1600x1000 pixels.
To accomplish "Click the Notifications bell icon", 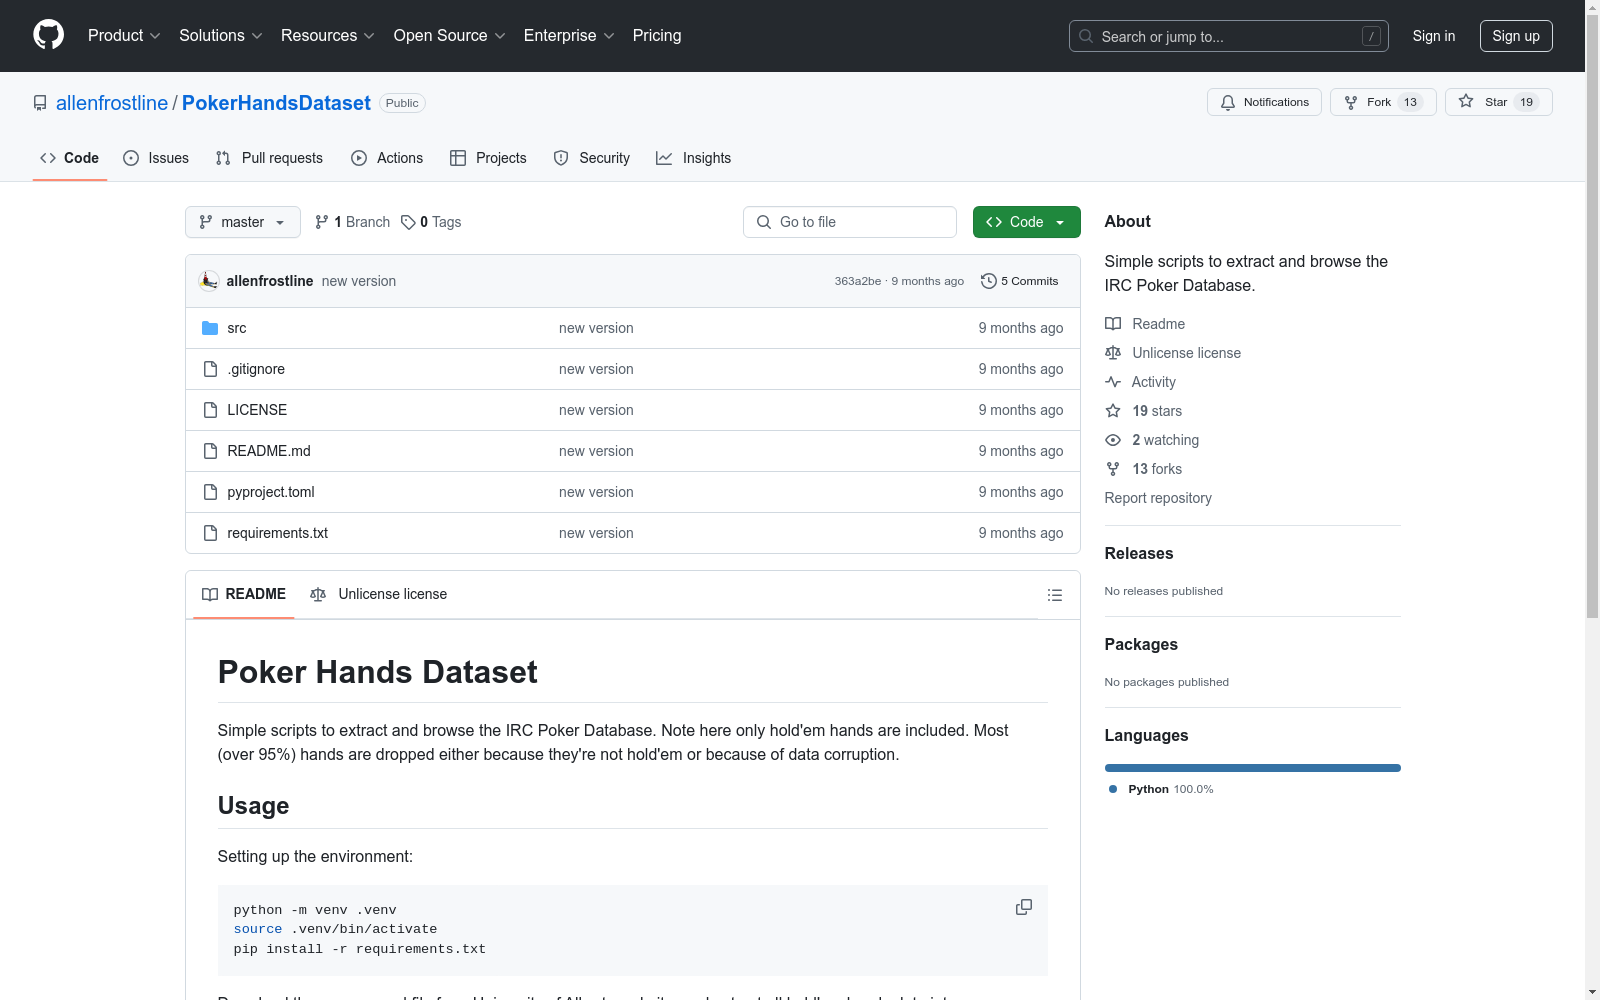I will click(x=1228, y=102).
